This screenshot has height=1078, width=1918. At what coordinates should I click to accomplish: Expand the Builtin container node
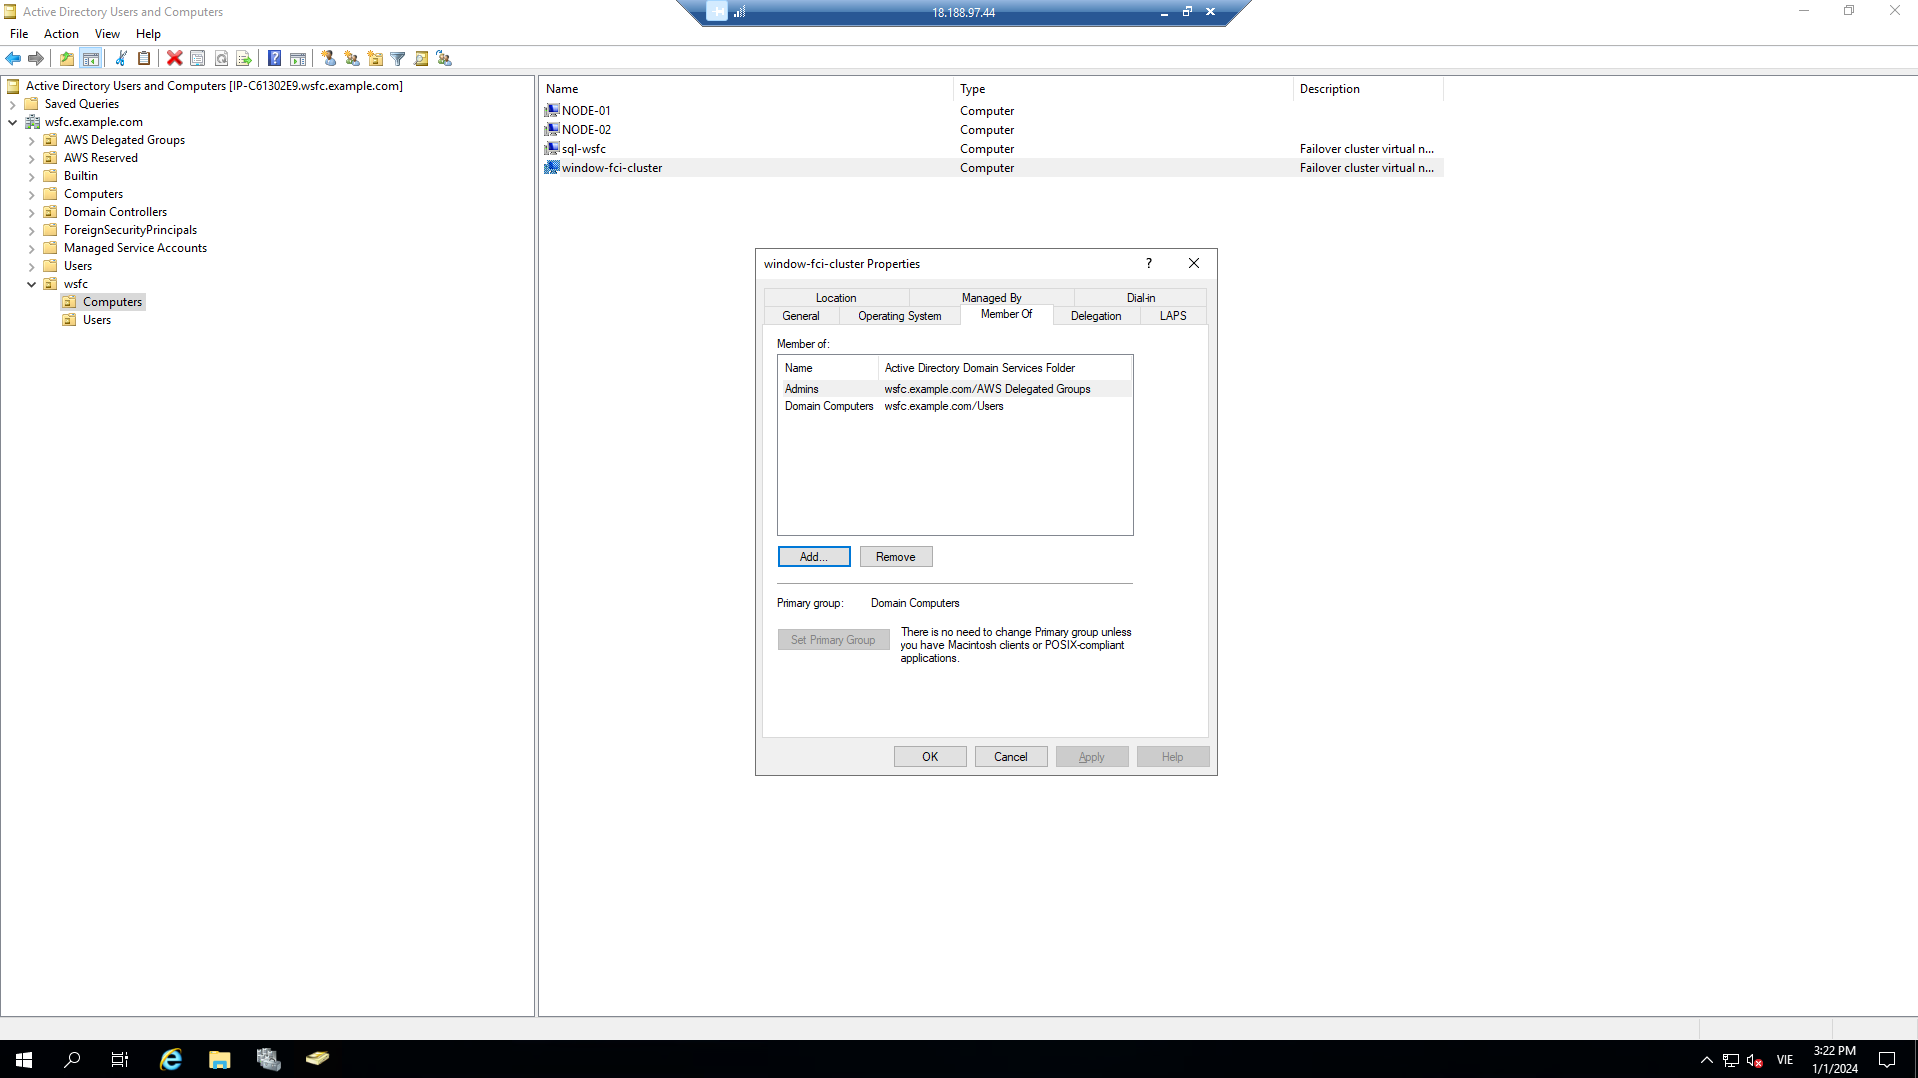point(31,175)
